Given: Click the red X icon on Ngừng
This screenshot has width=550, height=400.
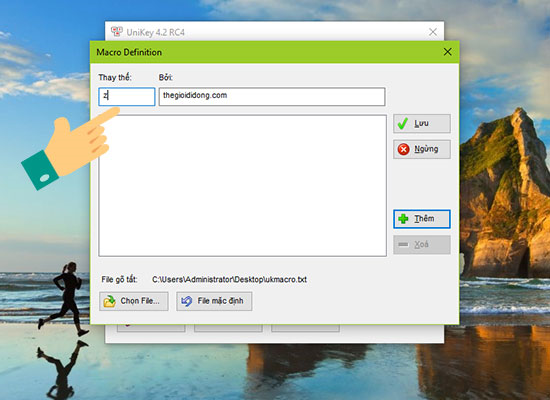Looking at the screenshot, I should click(x=403, y=149).
